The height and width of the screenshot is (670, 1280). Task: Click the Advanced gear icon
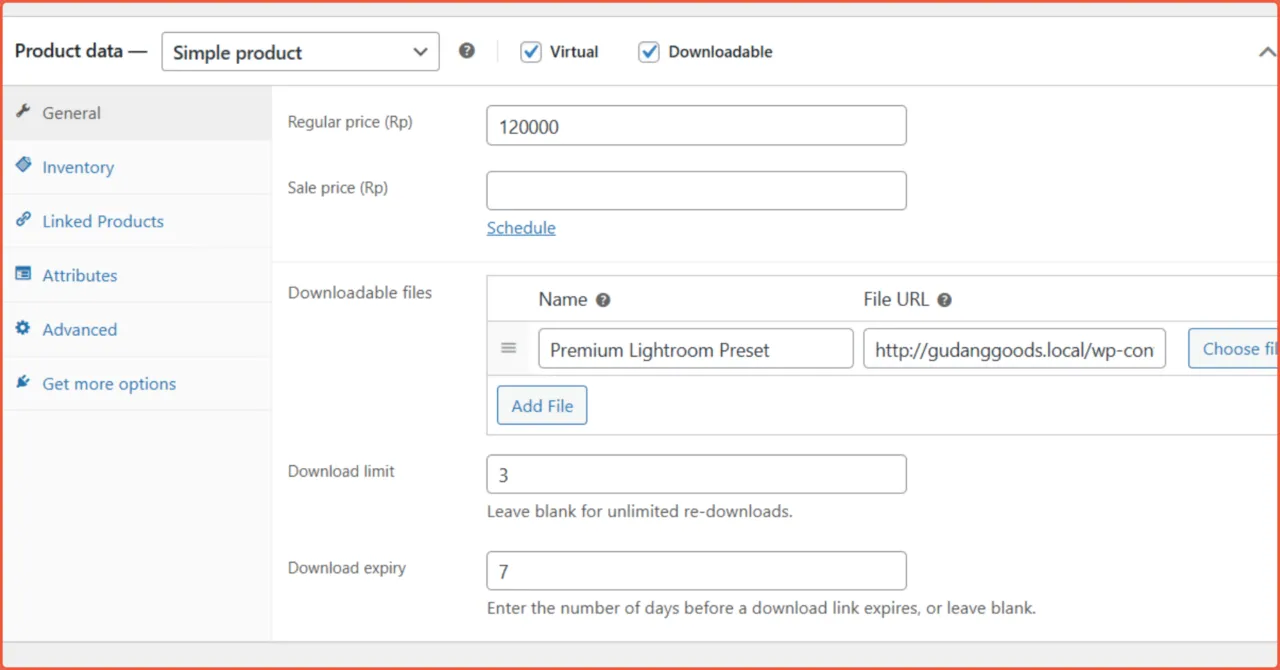(x=24, y=328)
